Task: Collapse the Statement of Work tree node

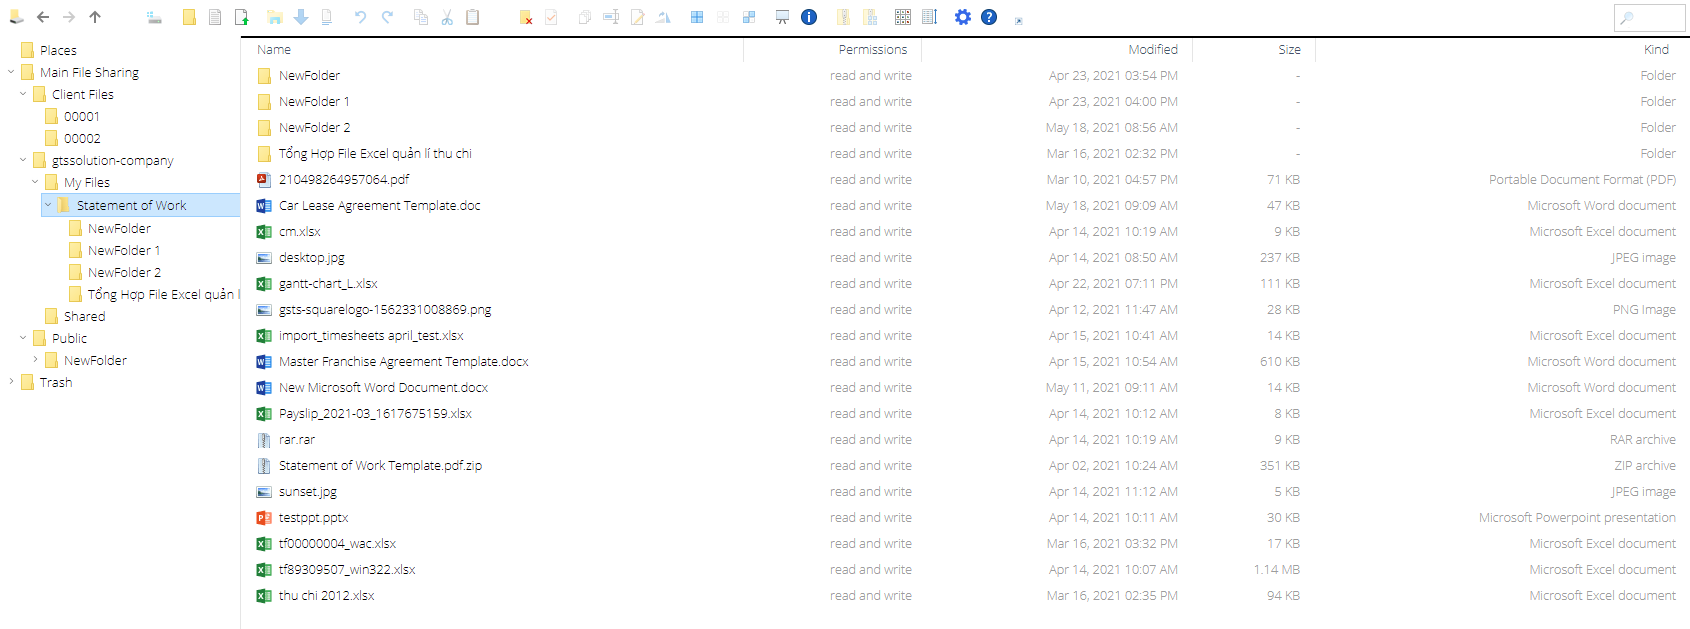Action: (x=47, y=205)
